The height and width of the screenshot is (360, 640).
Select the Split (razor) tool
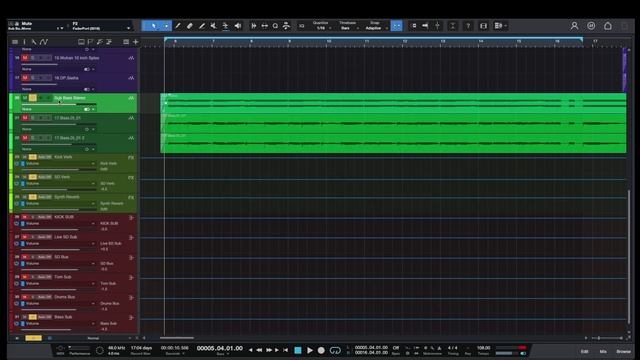[x=178, y=26]
